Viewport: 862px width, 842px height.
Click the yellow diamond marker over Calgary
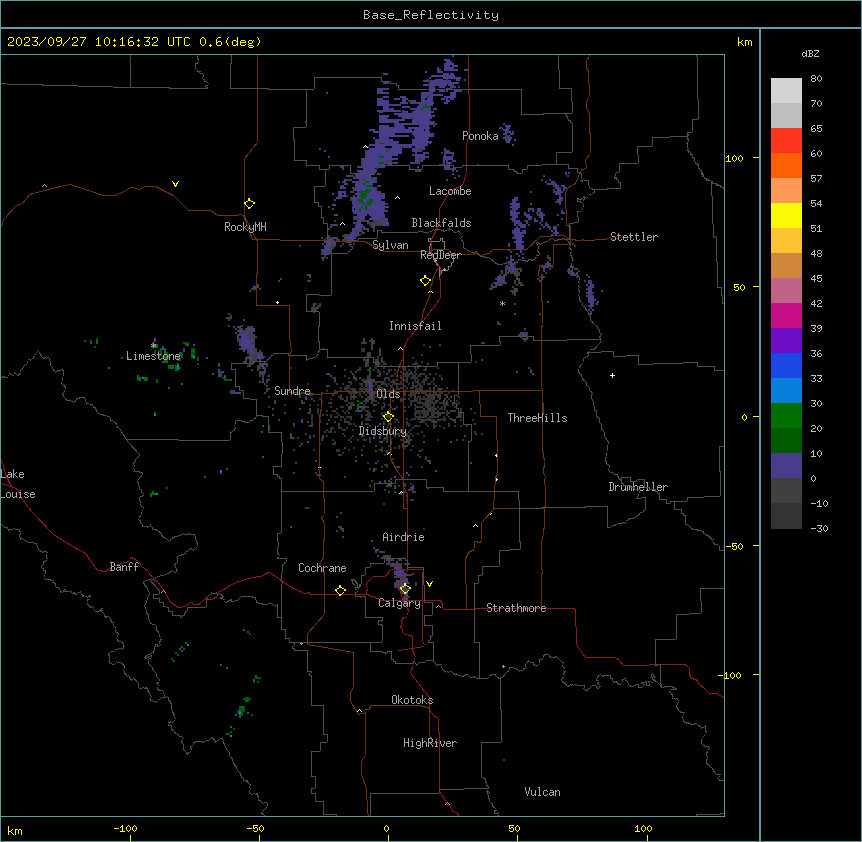click(405, 589)
